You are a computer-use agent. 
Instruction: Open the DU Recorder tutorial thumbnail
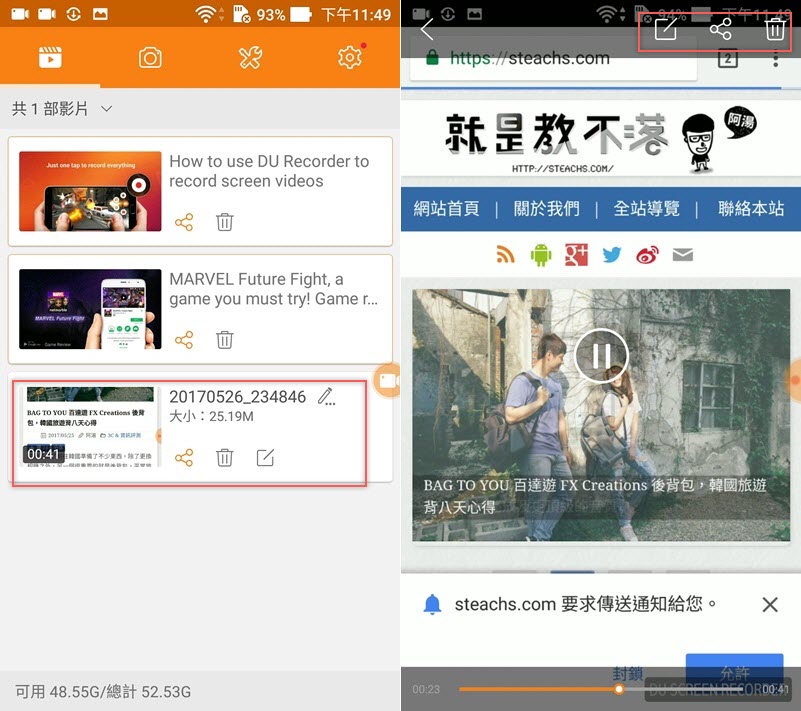pos(90,192)
